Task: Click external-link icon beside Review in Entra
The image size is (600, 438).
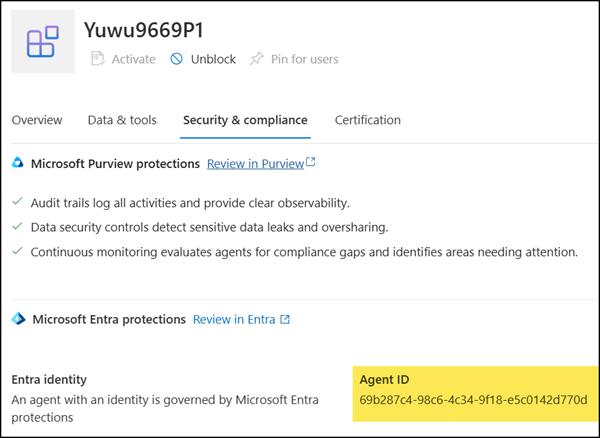Action: click(x=285, y=320)
